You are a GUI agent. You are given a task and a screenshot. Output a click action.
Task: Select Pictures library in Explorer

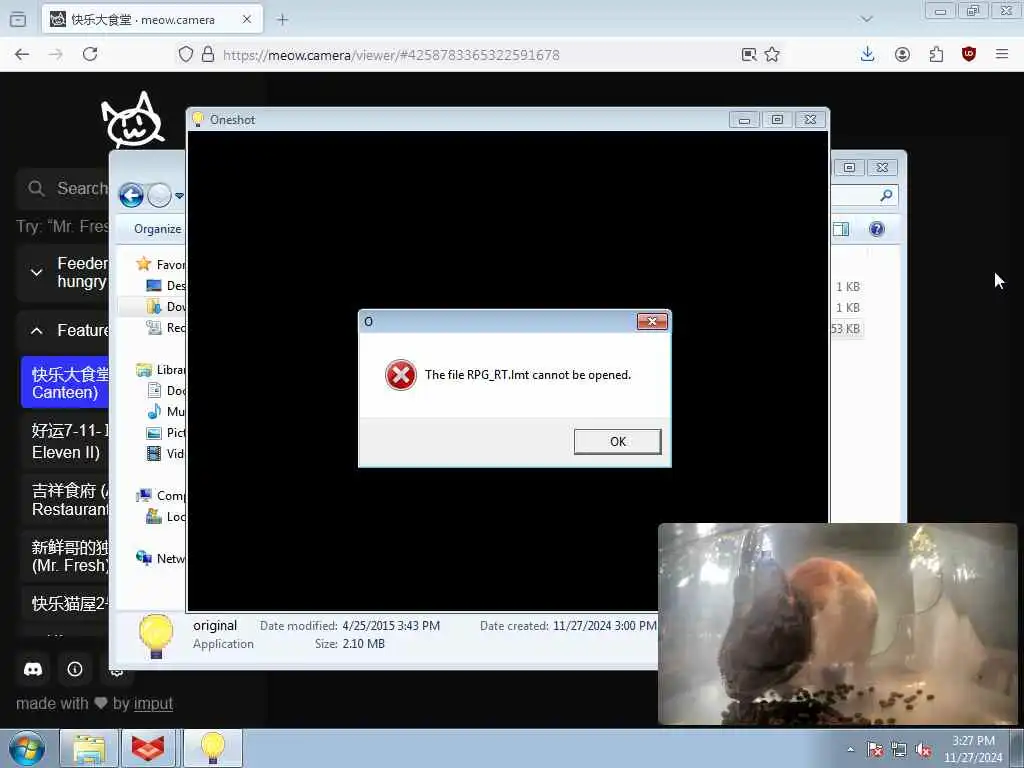tap(166, 432)
